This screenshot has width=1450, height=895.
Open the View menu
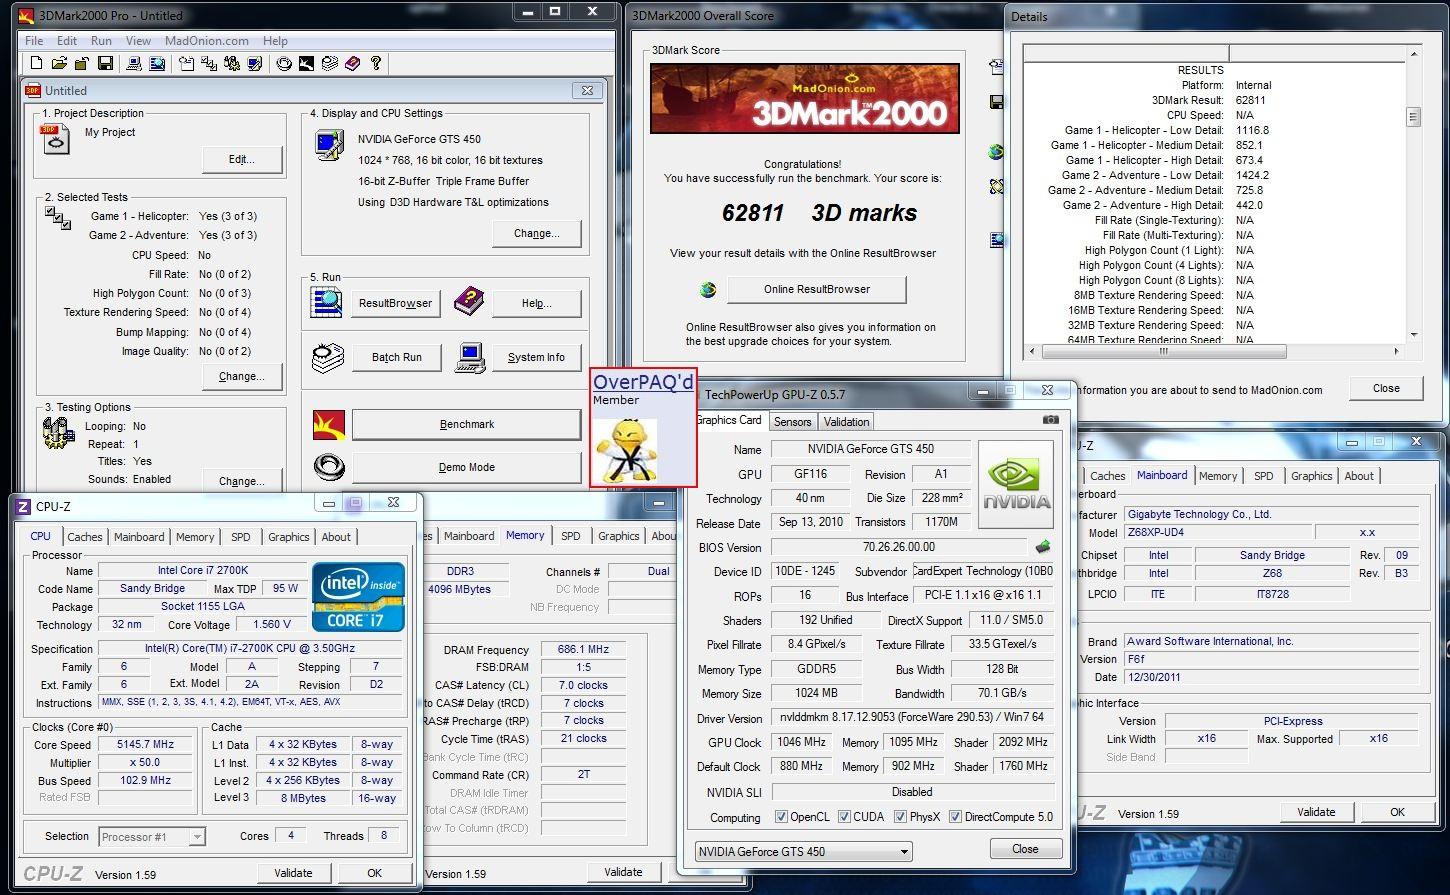138,41
